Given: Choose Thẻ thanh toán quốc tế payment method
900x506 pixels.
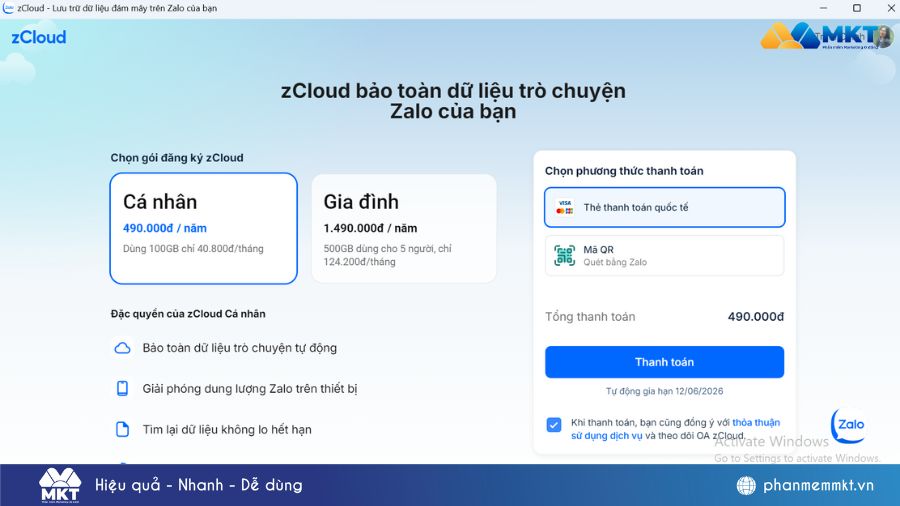Looking at the screenshot, I should point(665,207).
